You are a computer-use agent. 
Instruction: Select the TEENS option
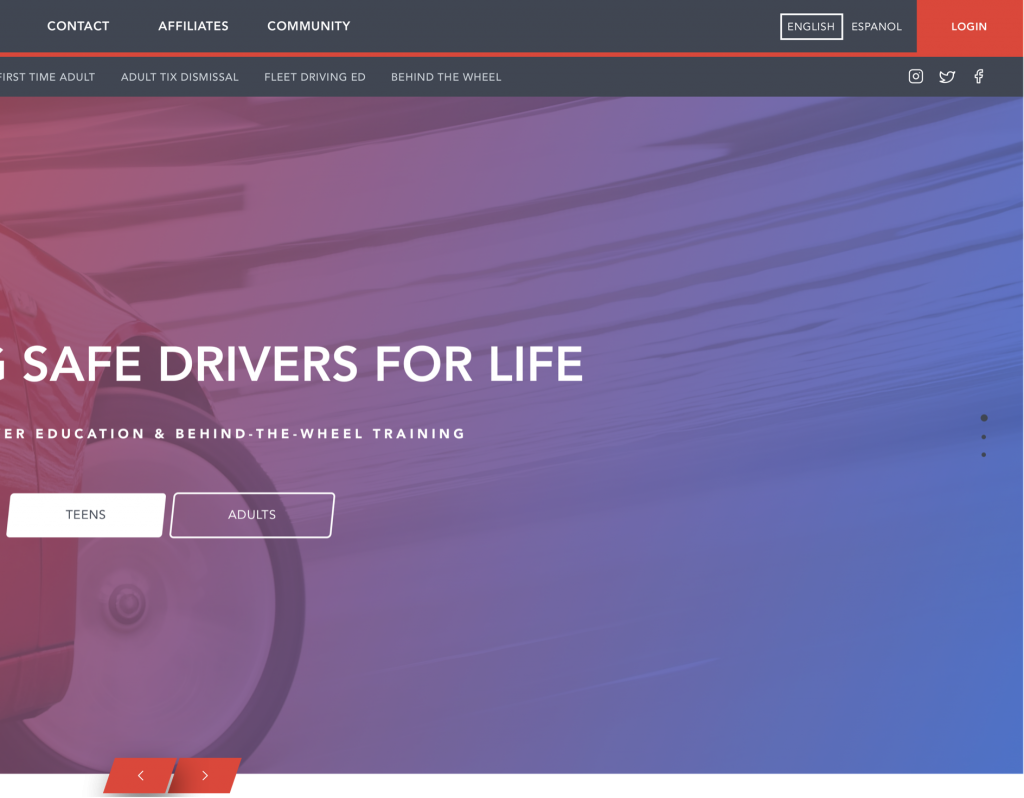click(x=85, y=514)
